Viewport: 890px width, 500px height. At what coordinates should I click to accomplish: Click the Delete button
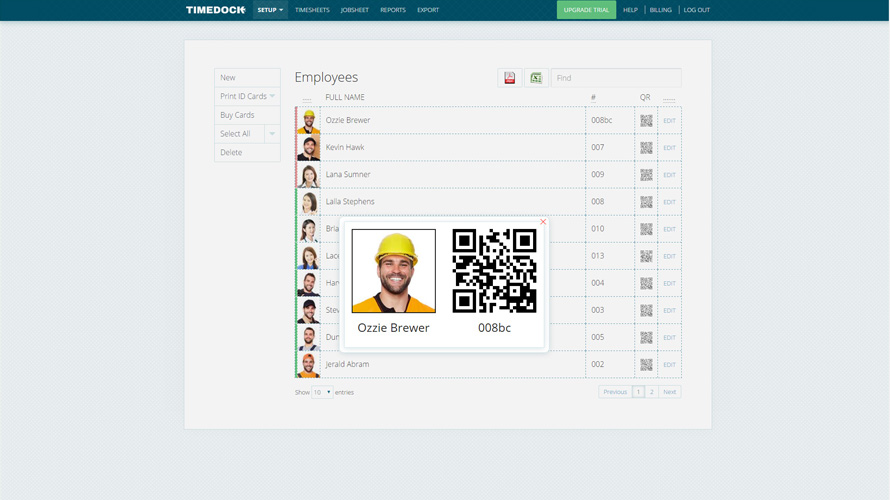(247, 153)
